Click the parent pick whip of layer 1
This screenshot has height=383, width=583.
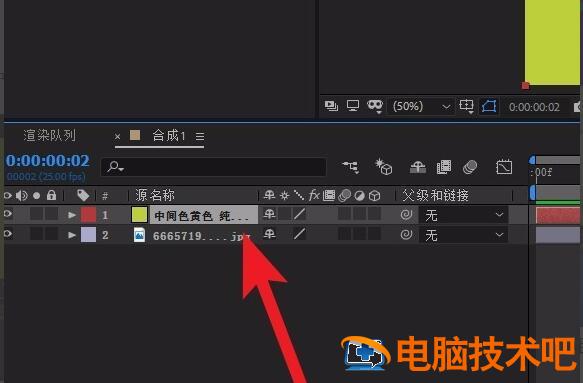point(406,215)
